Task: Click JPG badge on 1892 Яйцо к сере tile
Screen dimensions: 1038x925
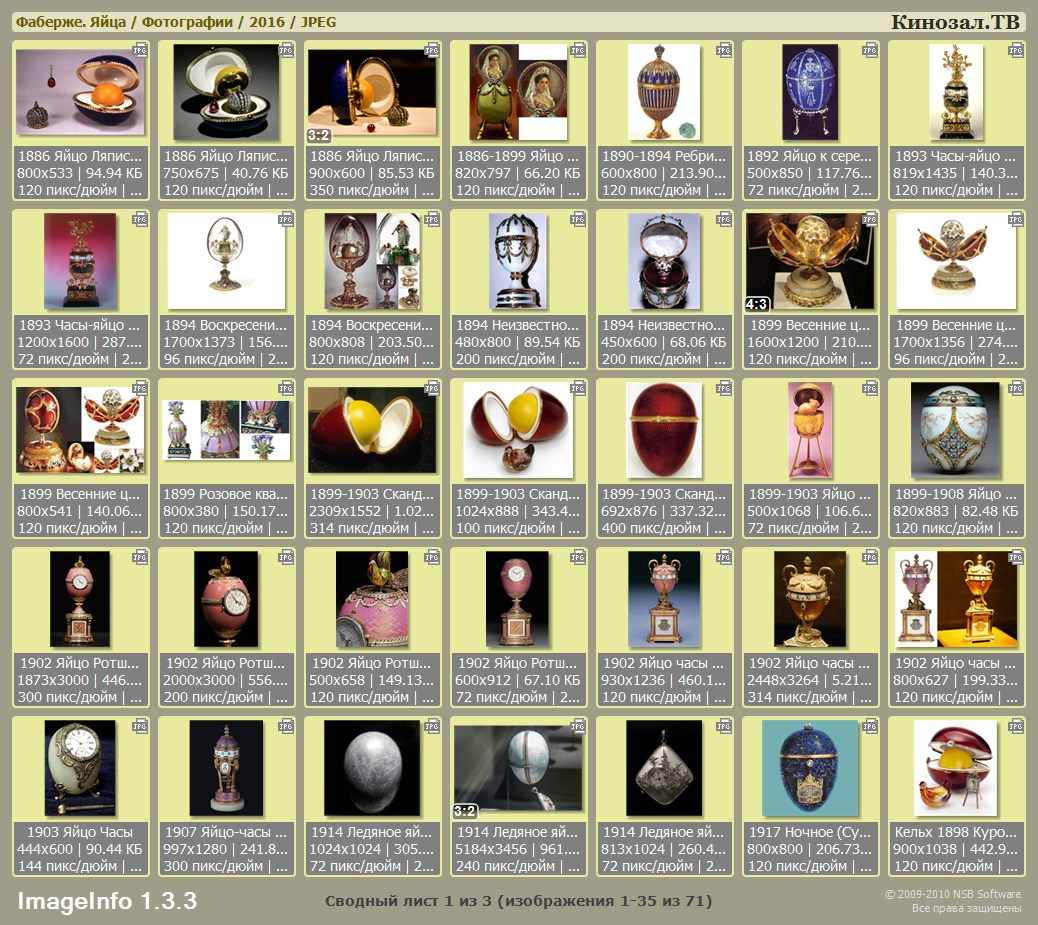Action: point(869,50)
